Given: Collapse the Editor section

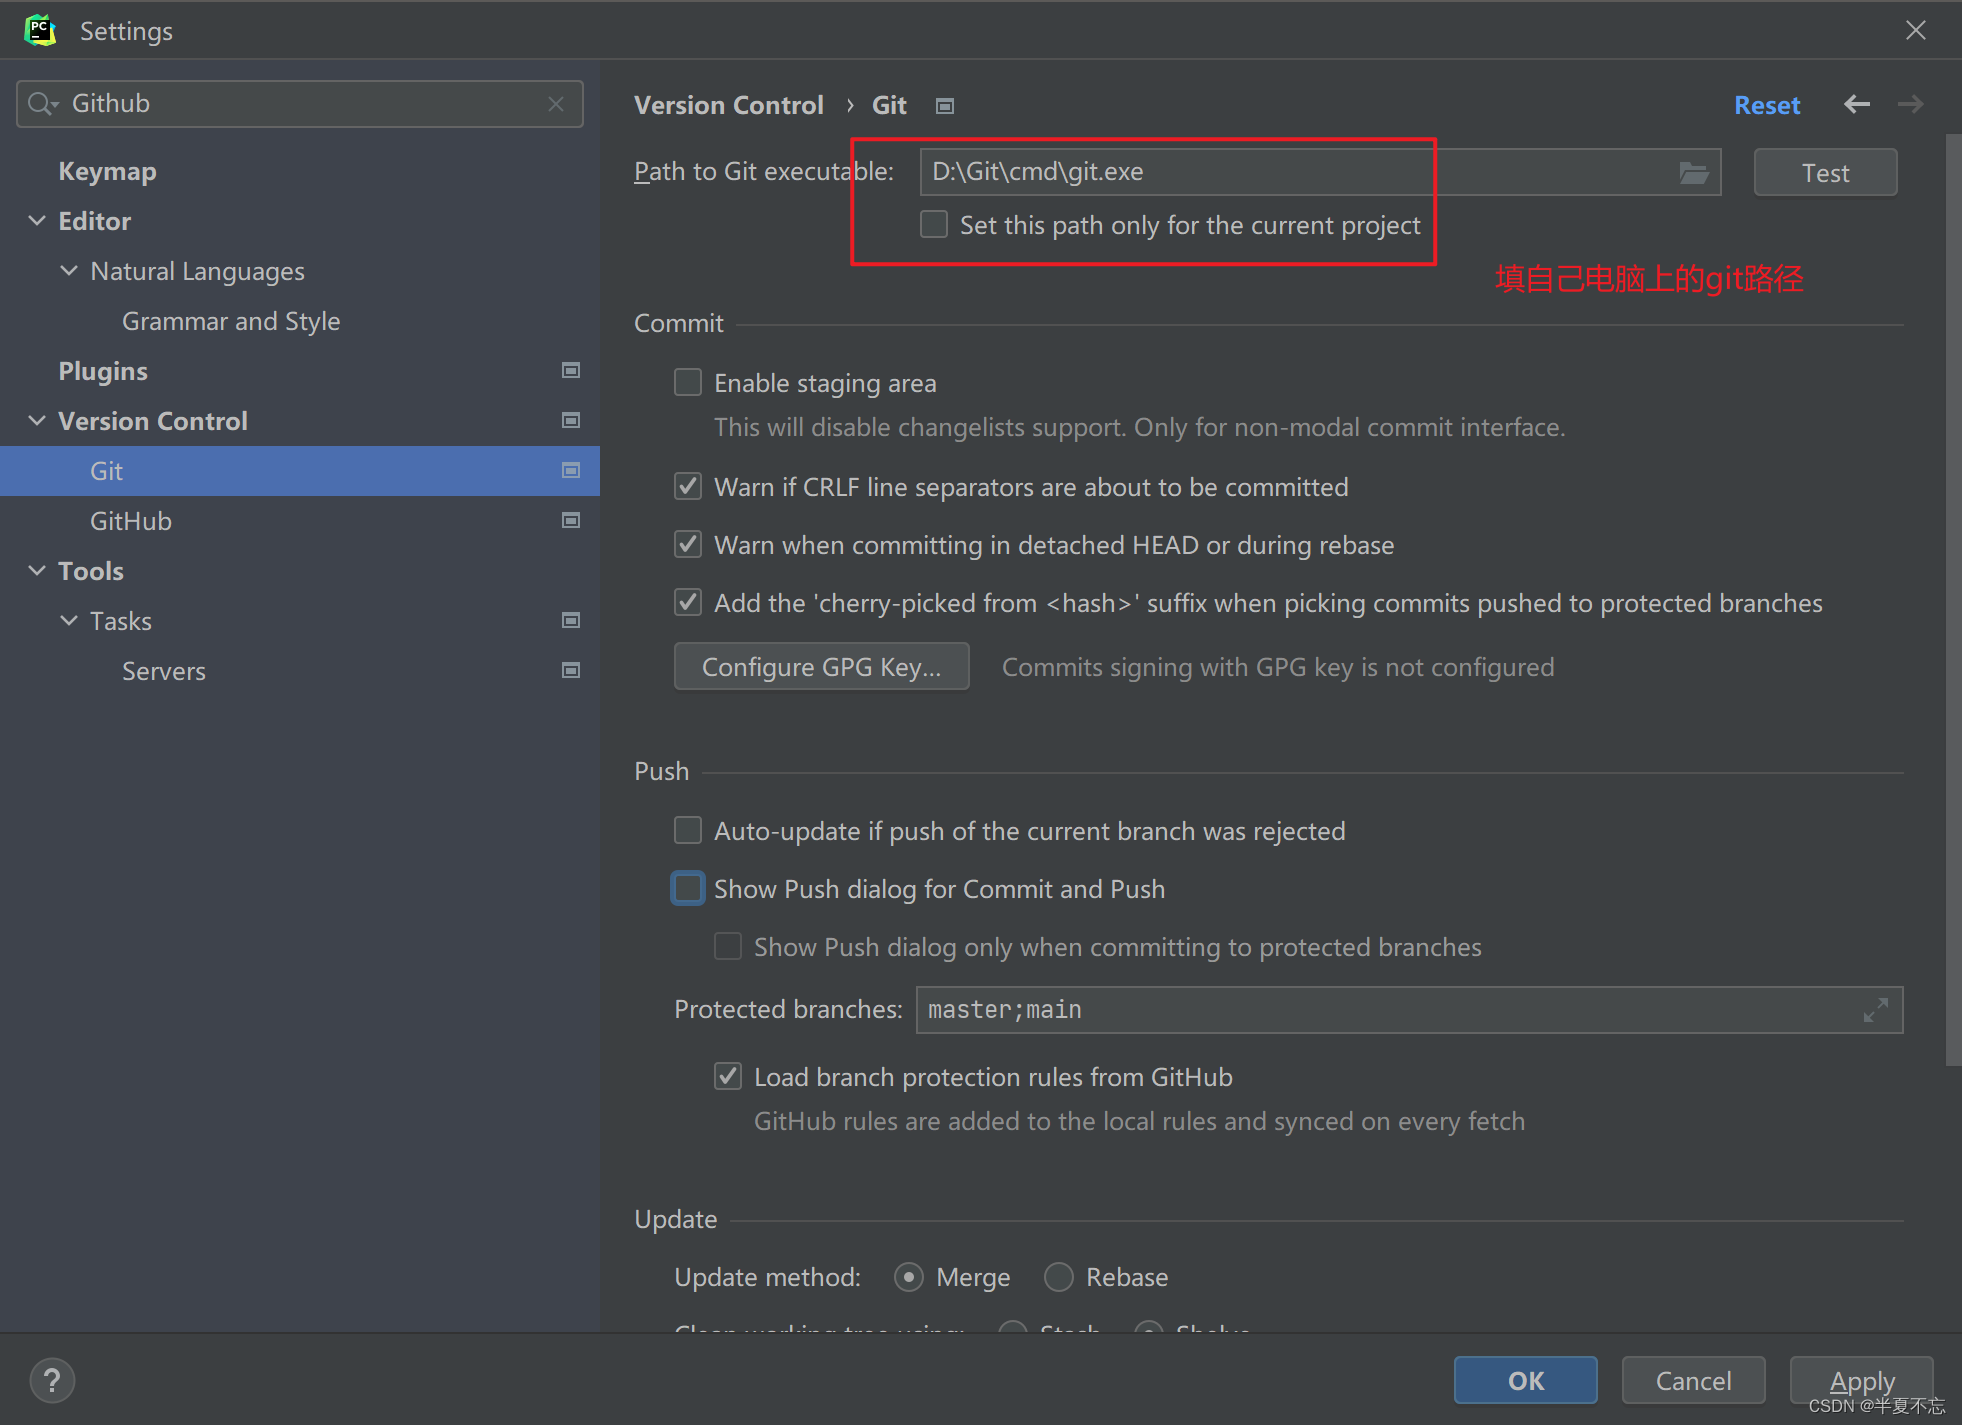Looking at the screenshot, I should pyautogui.click(x=37, y=220).
